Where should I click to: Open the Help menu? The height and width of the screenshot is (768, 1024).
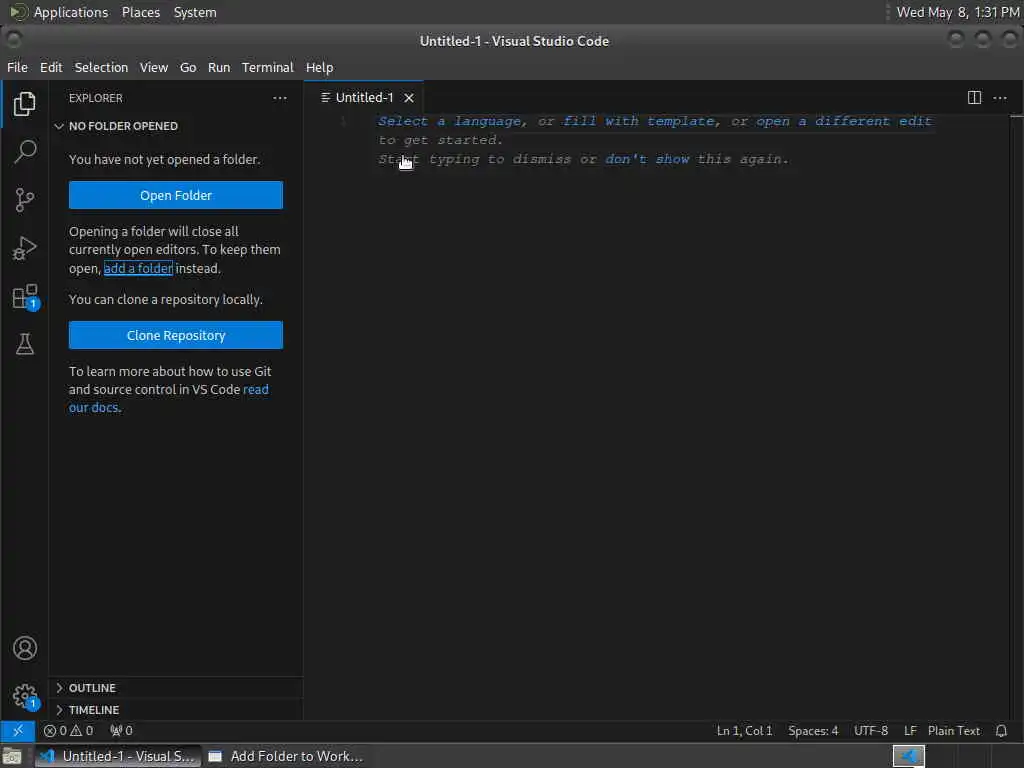[319, 67]
